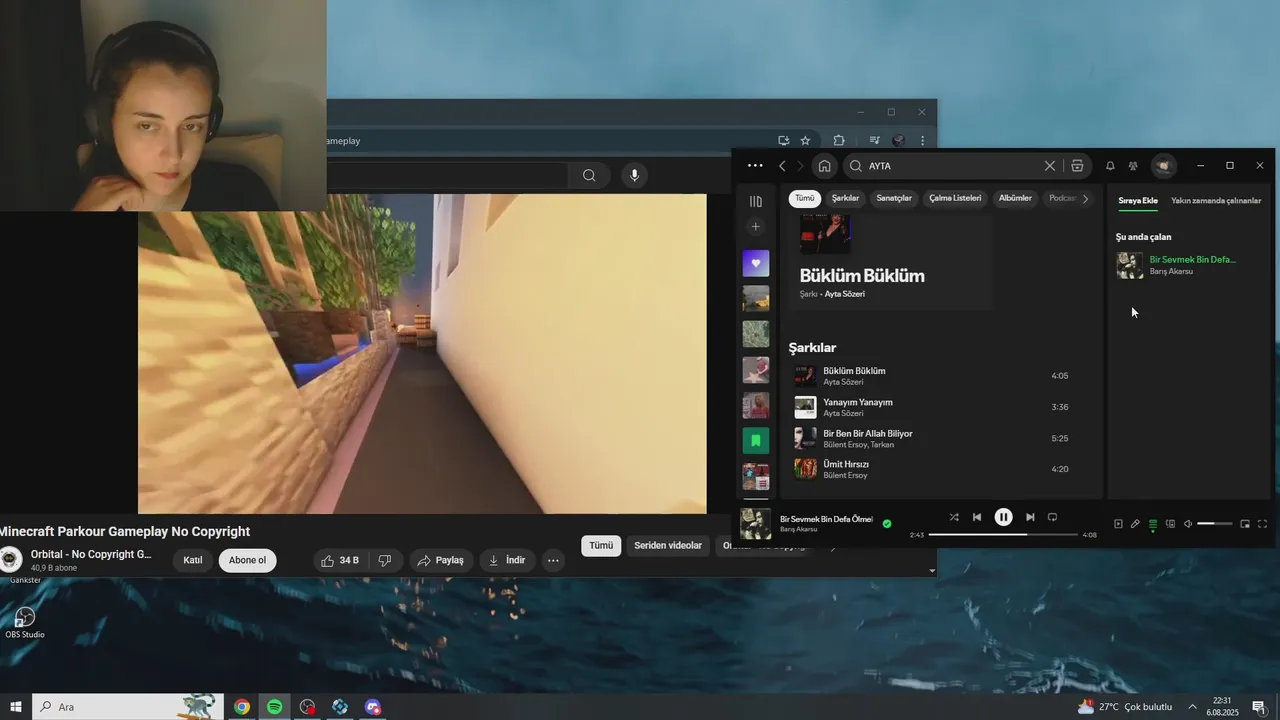Go back in Spotify navigation
1280x720 pixels.
point(782,166)
